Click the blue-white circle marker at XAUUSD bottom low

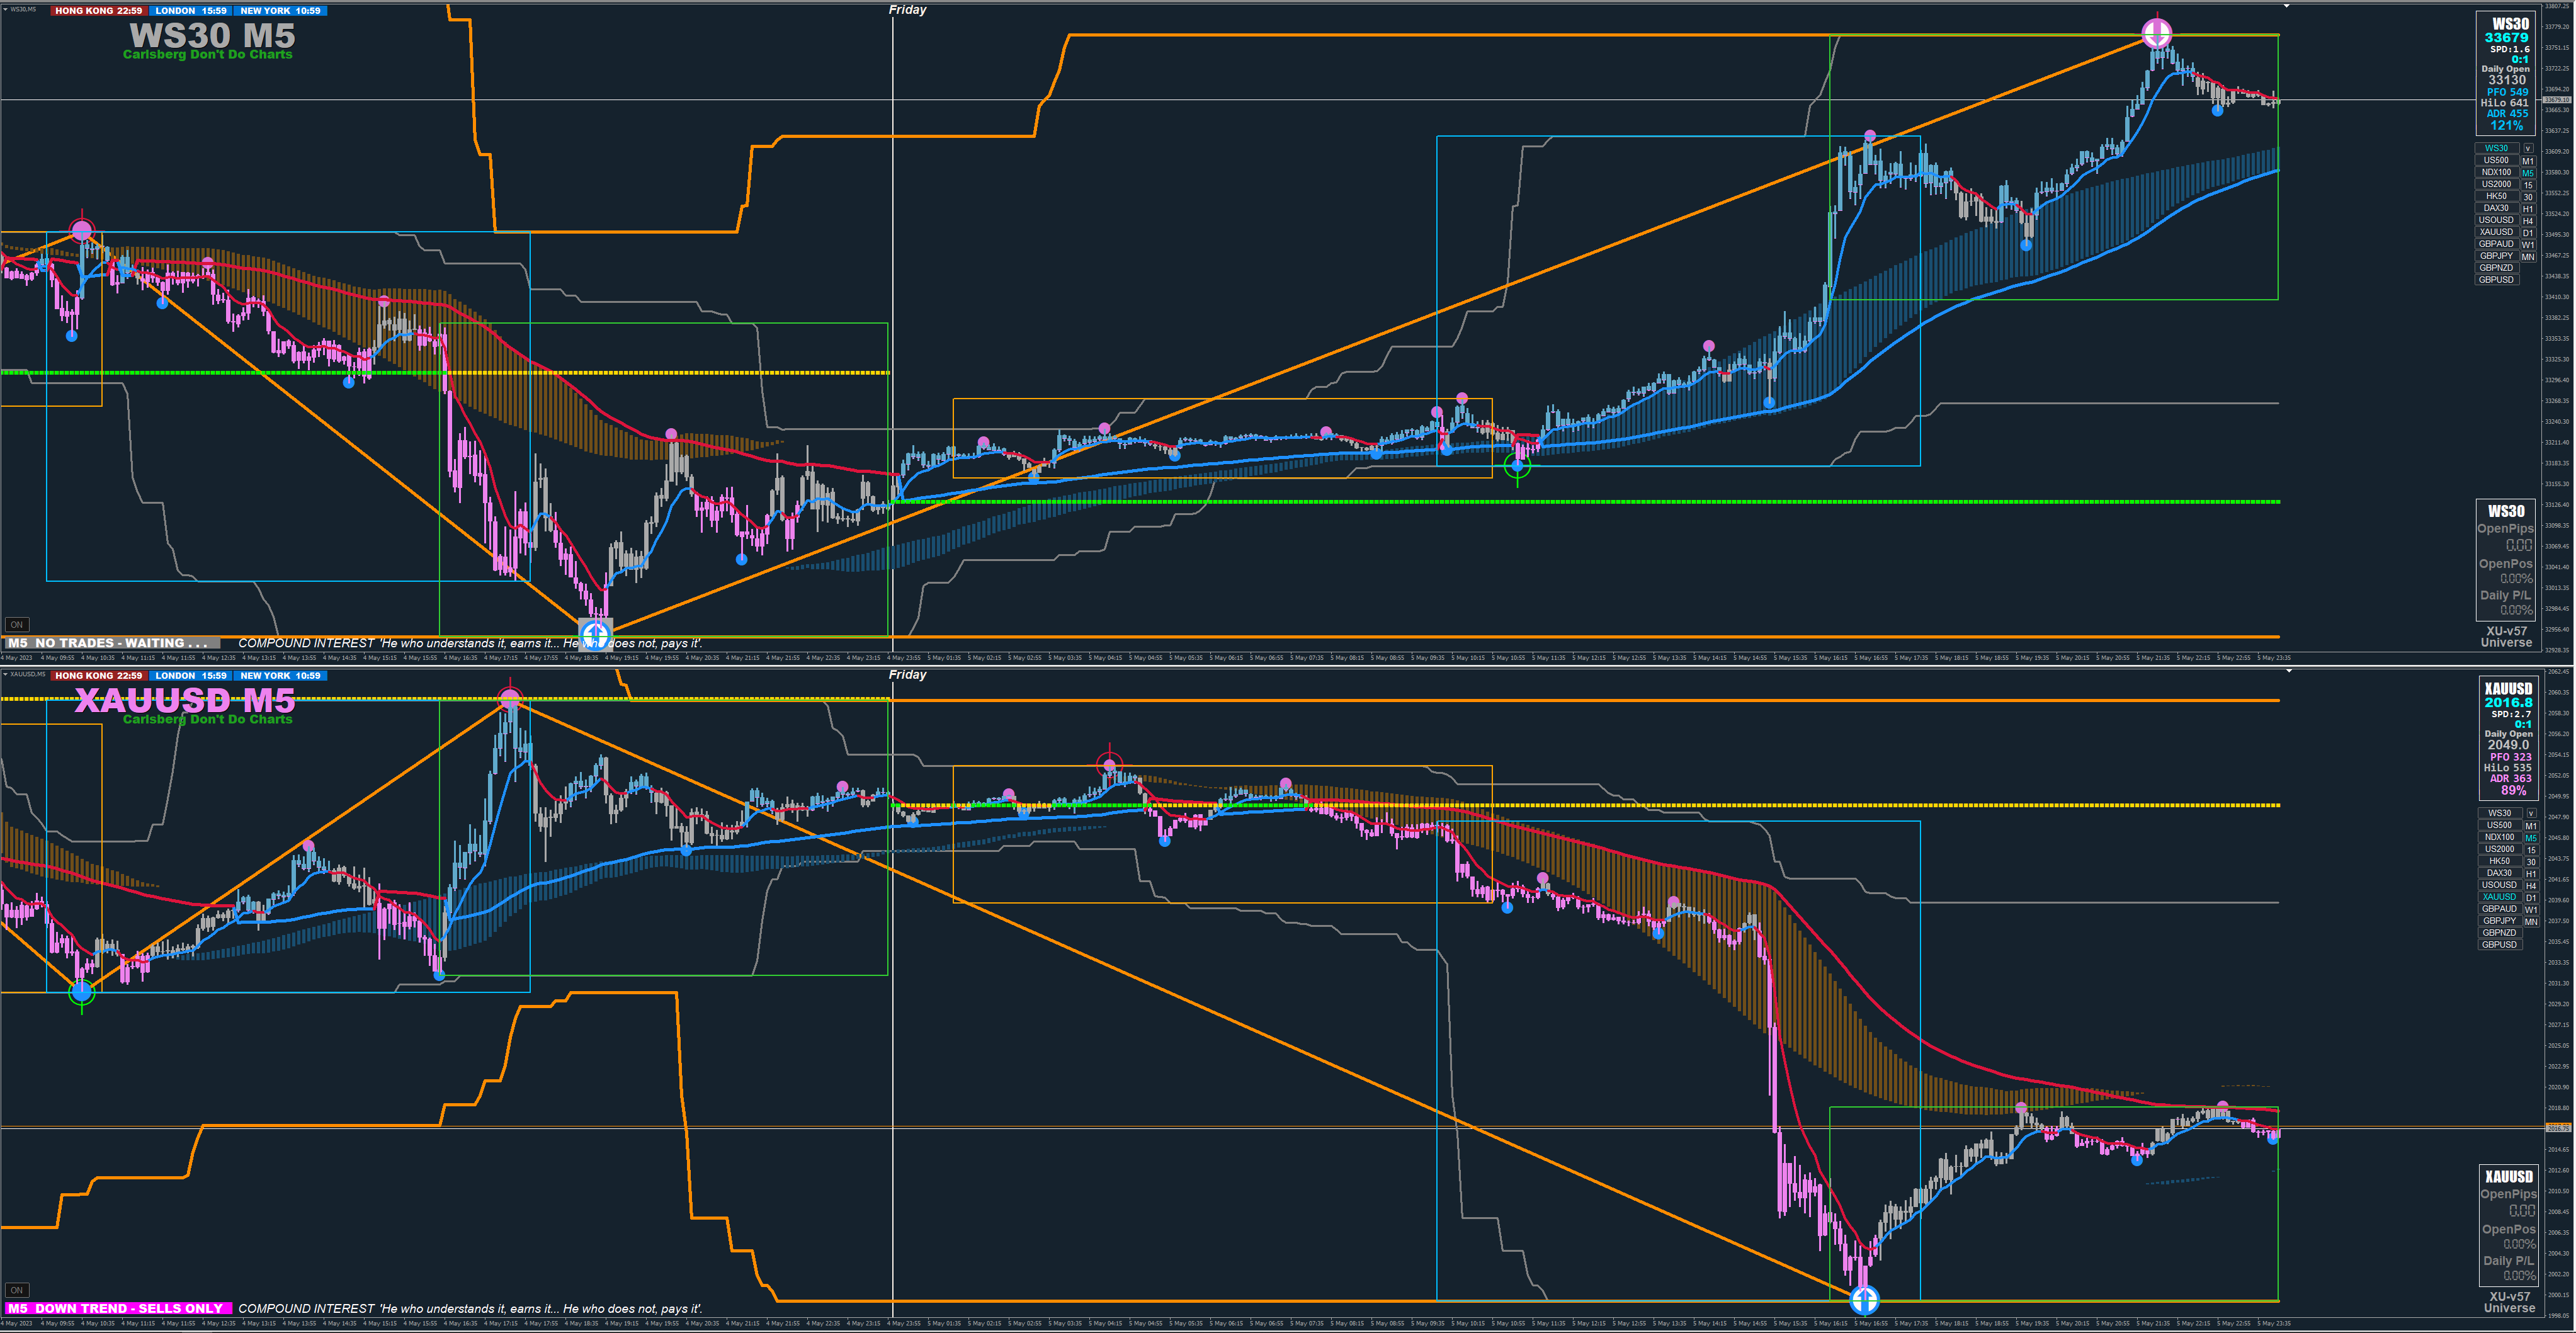click(1864, 1299)
